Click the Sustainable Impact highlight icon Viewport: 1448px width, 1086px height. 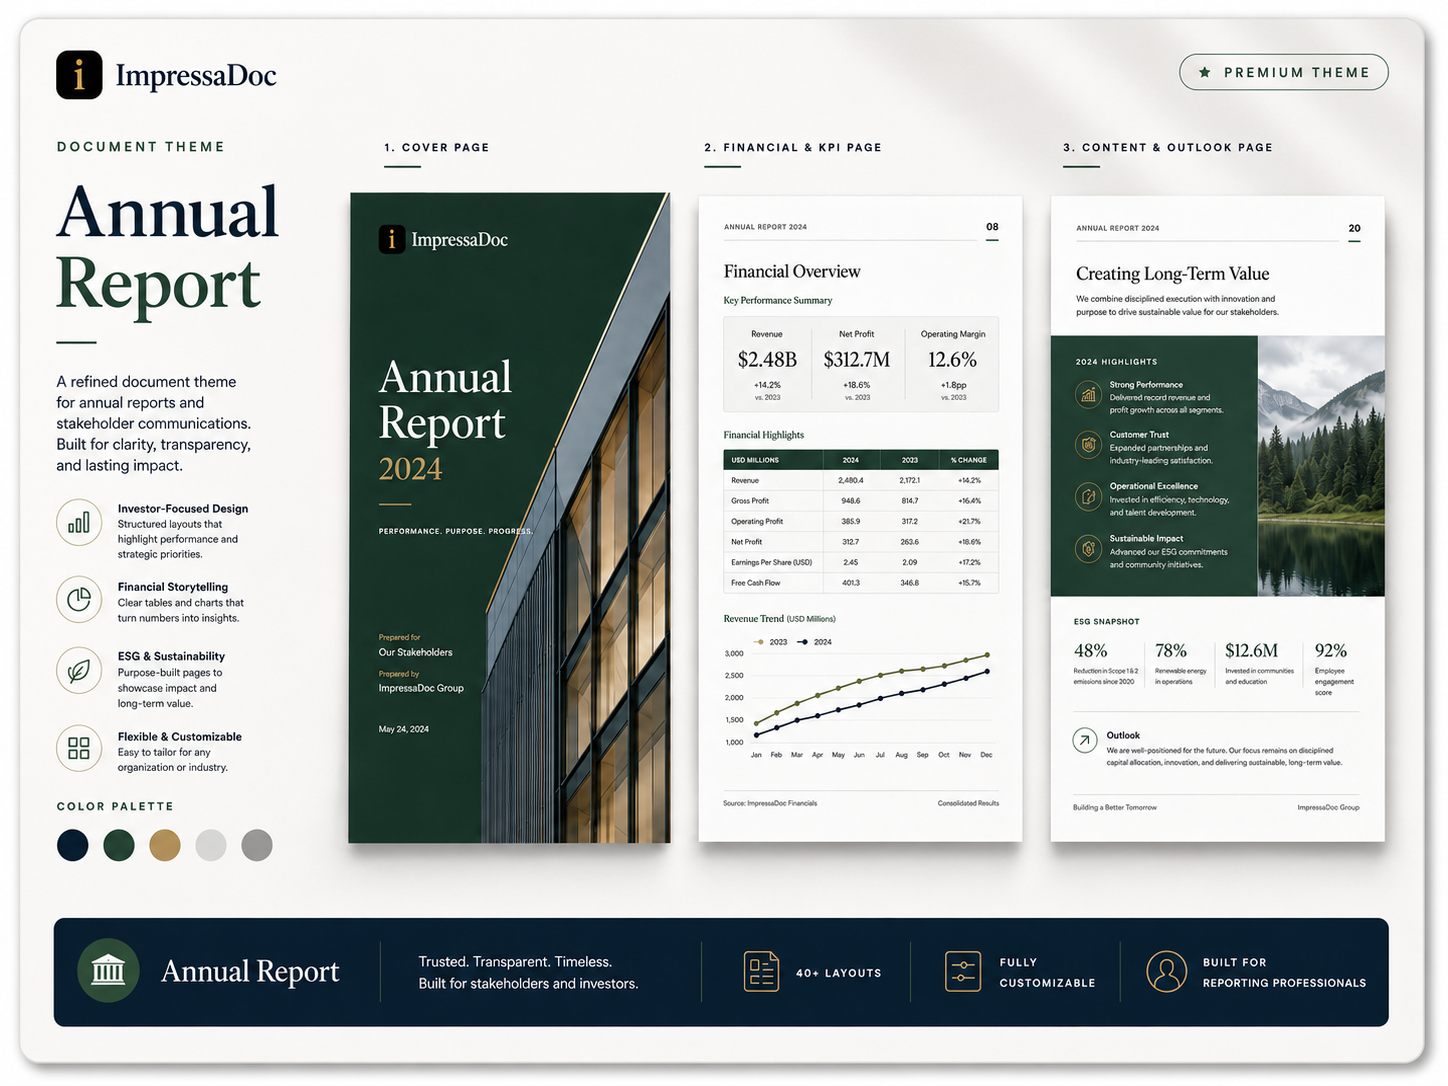pos(1088,548)
